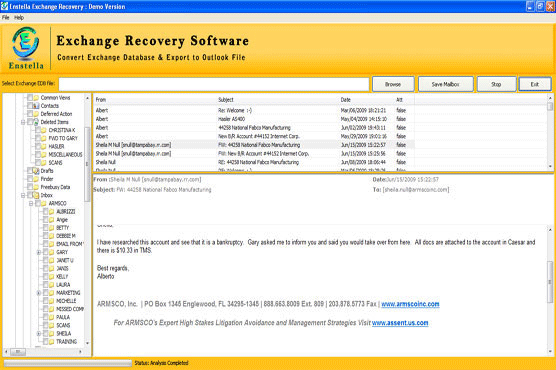The image size is (556, 370).
Task: Select the Contacts folder icon
Action: point(36,106)
